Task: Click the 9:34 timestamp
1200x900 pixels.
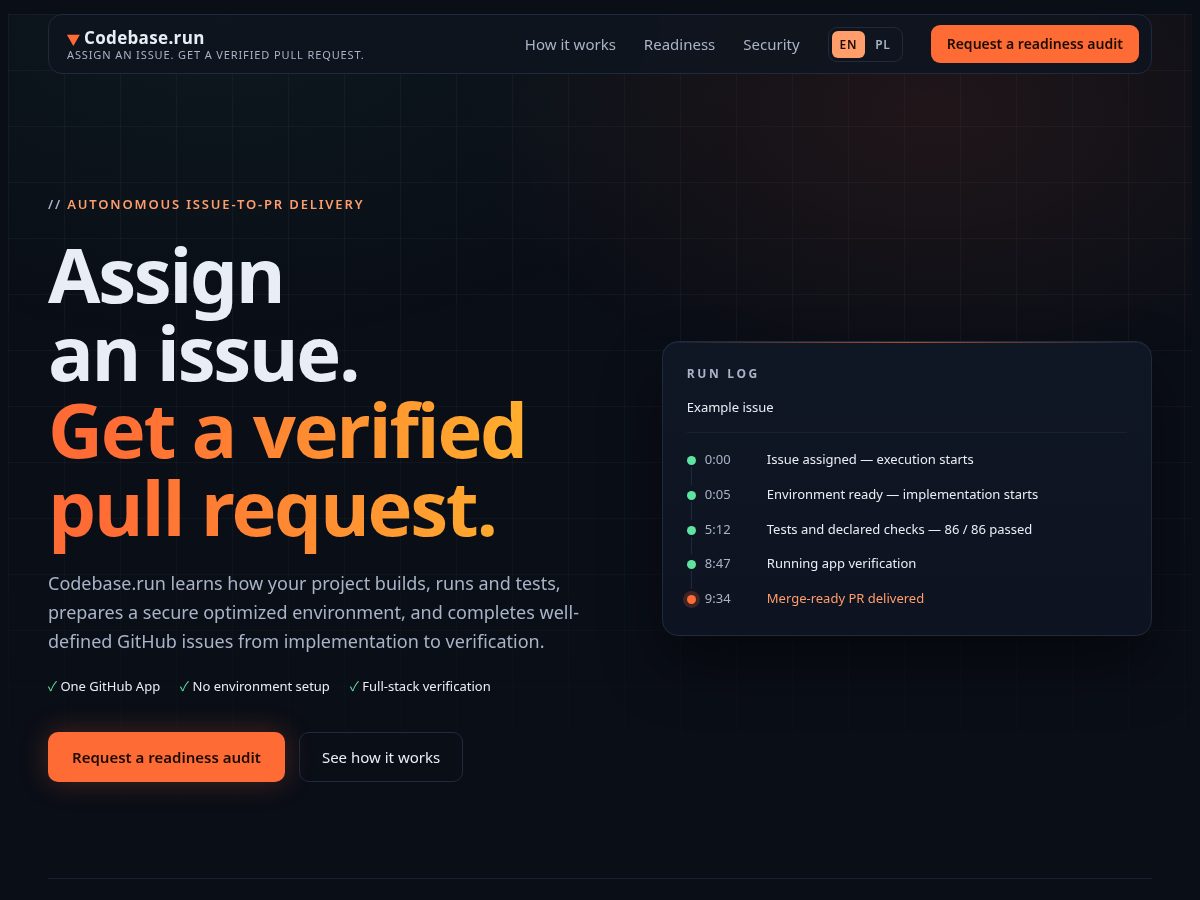Action: pos(718,599)
